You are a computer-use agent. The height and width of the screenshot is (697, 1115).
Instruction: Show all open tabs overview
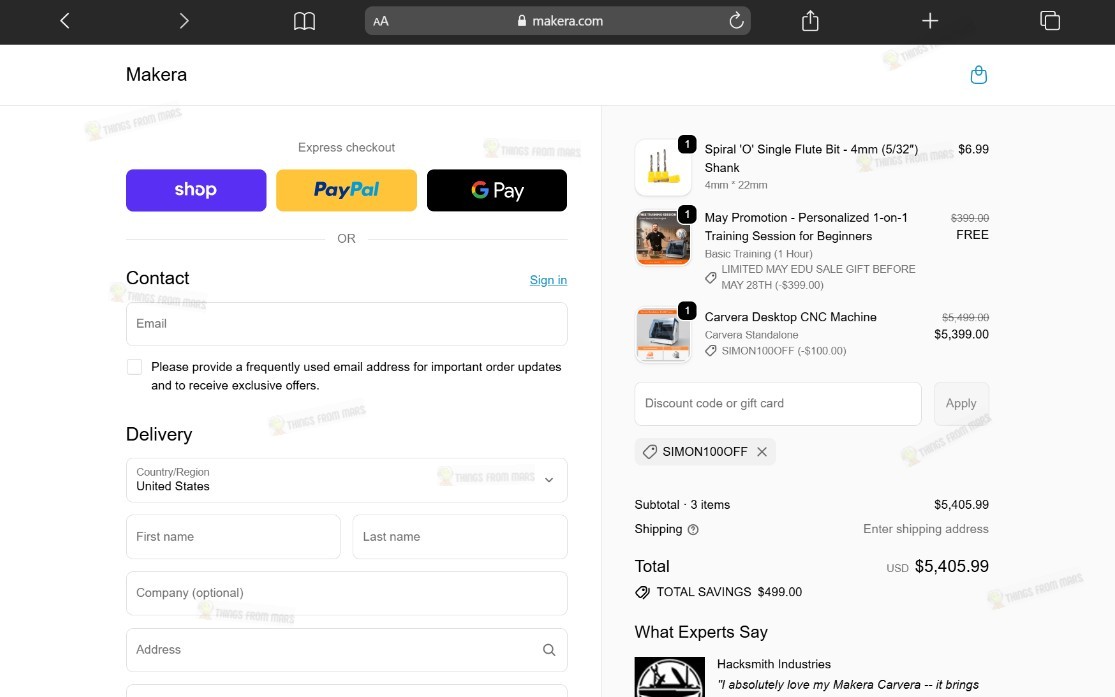tap(1050, 21)
